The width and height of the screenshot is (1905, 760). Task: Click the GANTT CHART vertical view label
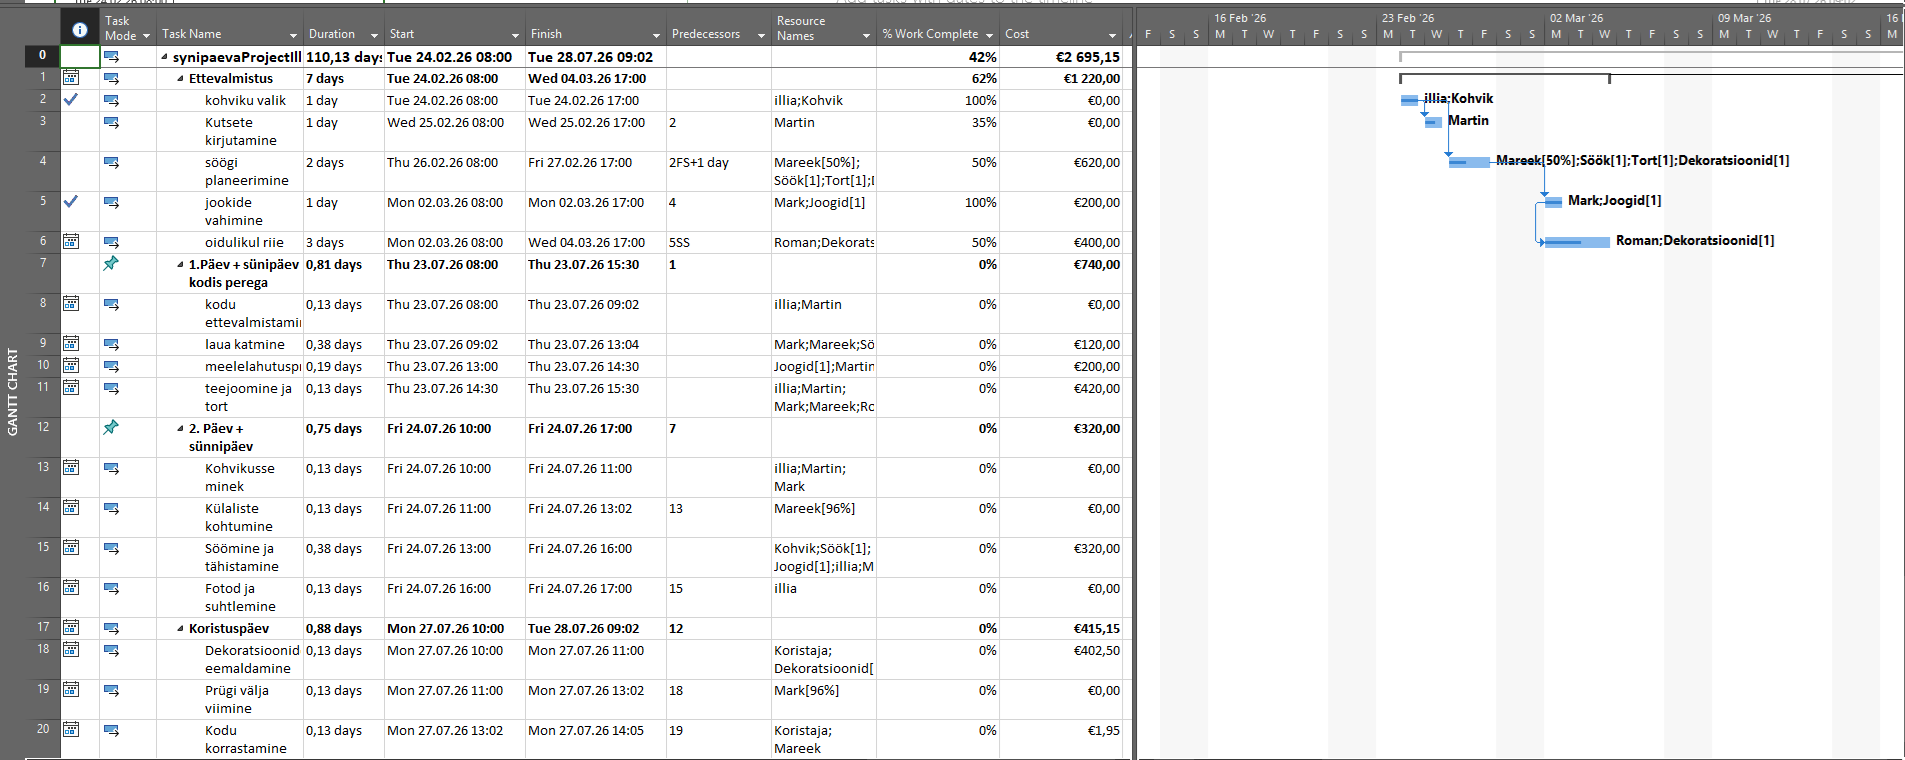tap(13, 392)
